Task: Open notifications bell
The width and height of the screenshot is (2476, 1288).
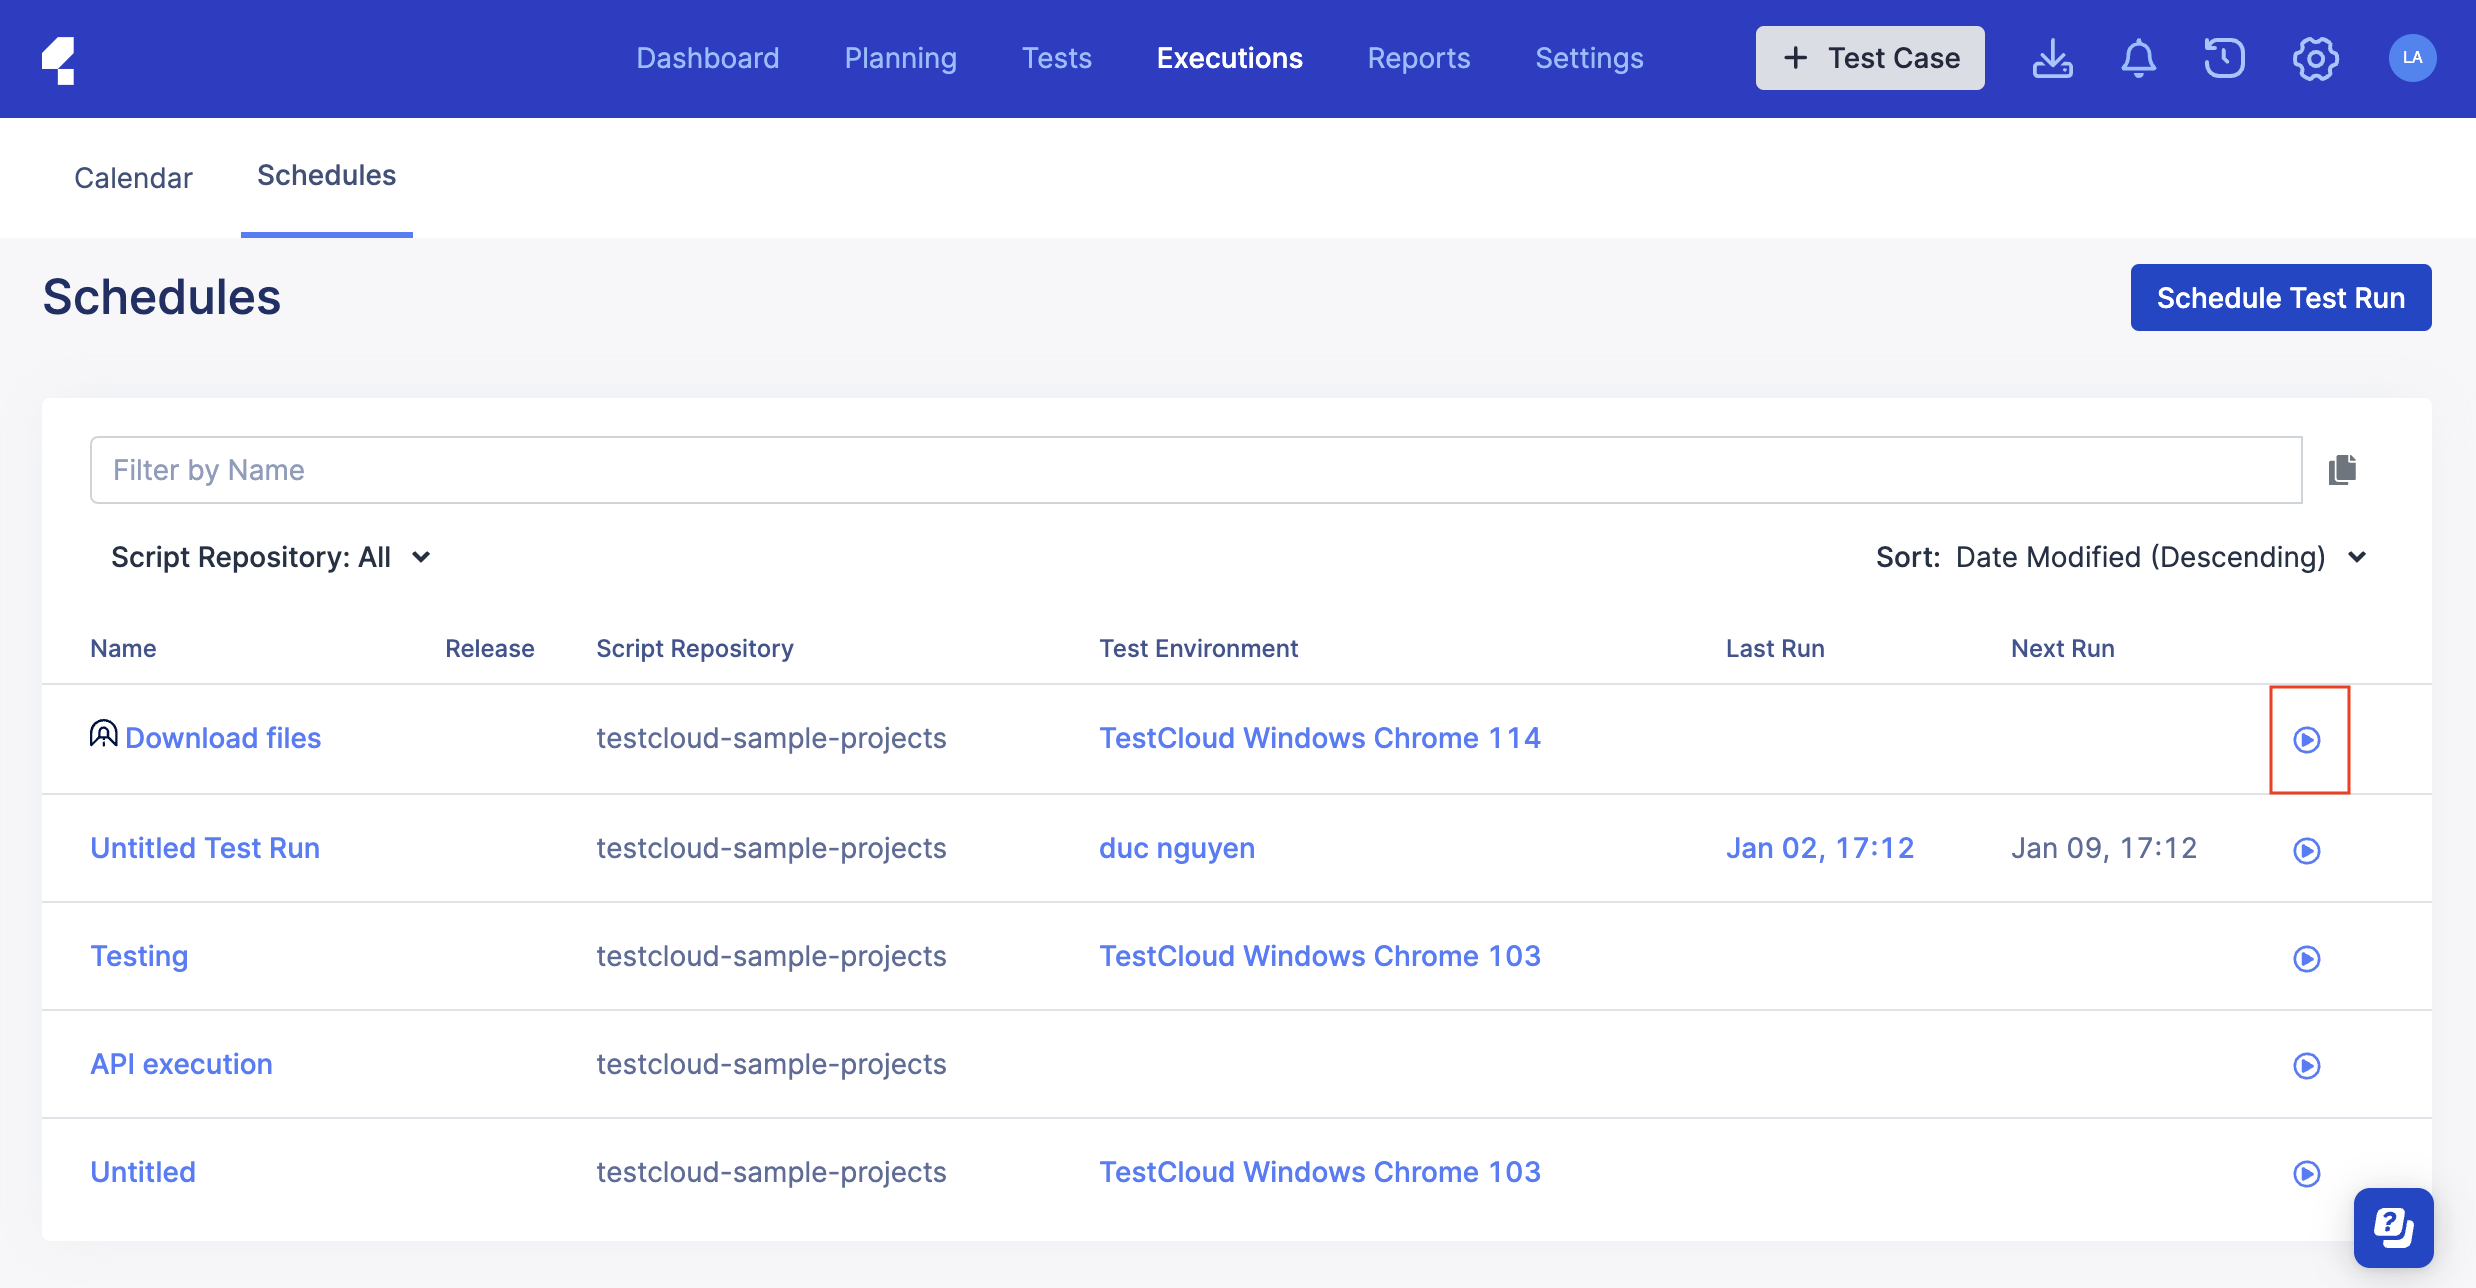Action: 2139,57
